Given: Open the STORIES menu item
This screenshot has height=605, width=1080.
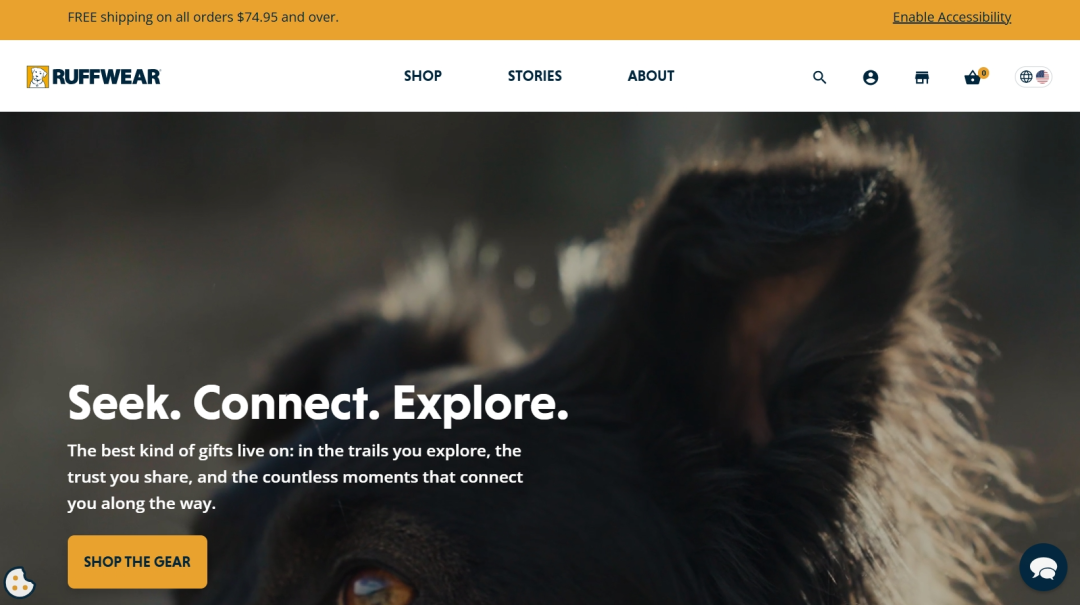Looking at the screenshot, I should 534,76.
